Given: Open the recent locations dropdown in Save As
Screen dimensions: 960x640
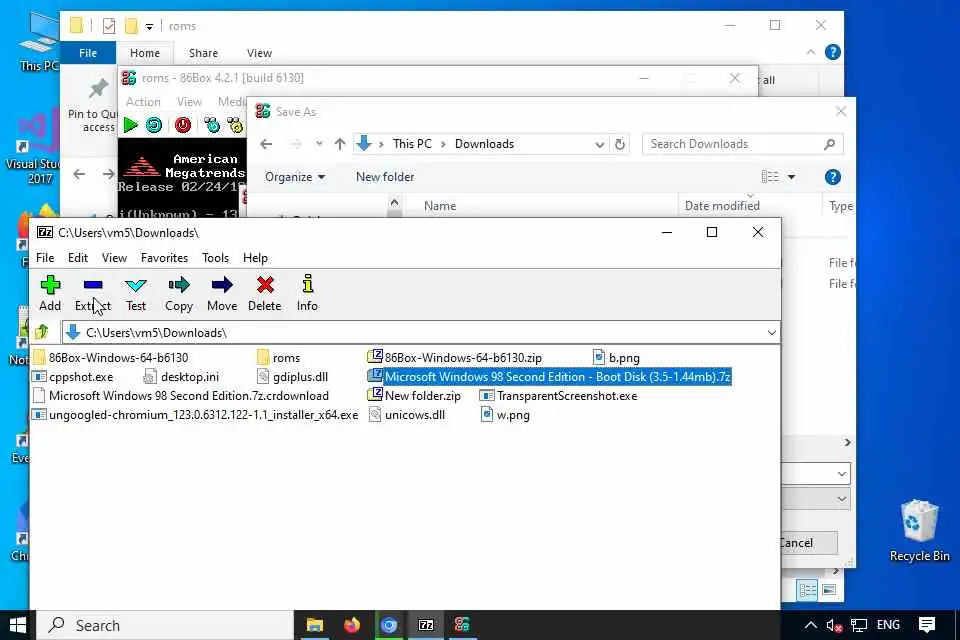Looking at the screenshot, I should pos(319,144).
